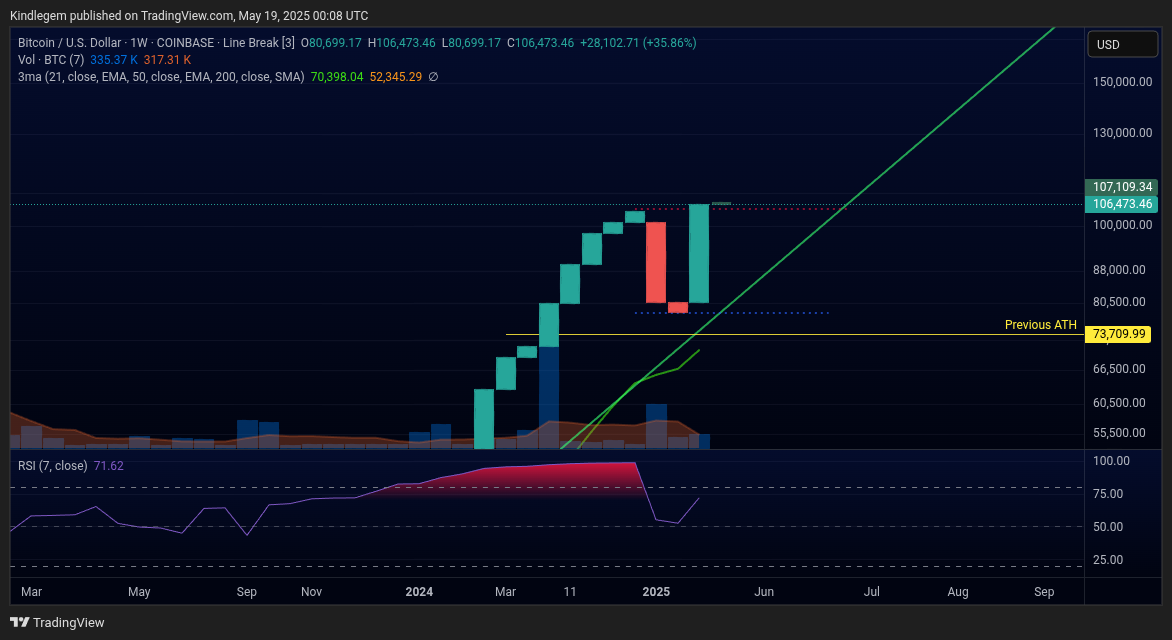The width and height of the screenshot is (1172, 640).
Task: Click the RSI axis value 25.00
Action: 1108,559
